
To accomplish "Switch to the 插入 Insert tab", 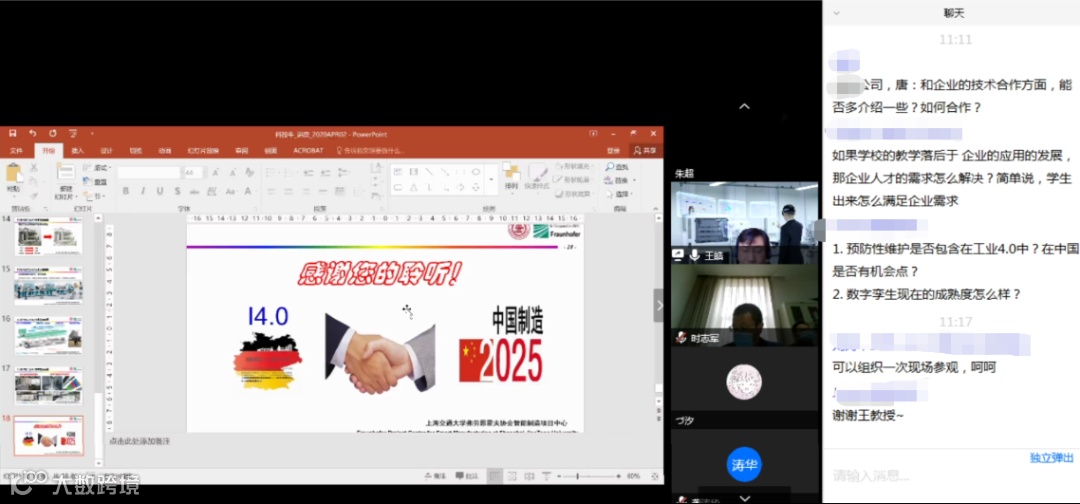I will point(78,150).
